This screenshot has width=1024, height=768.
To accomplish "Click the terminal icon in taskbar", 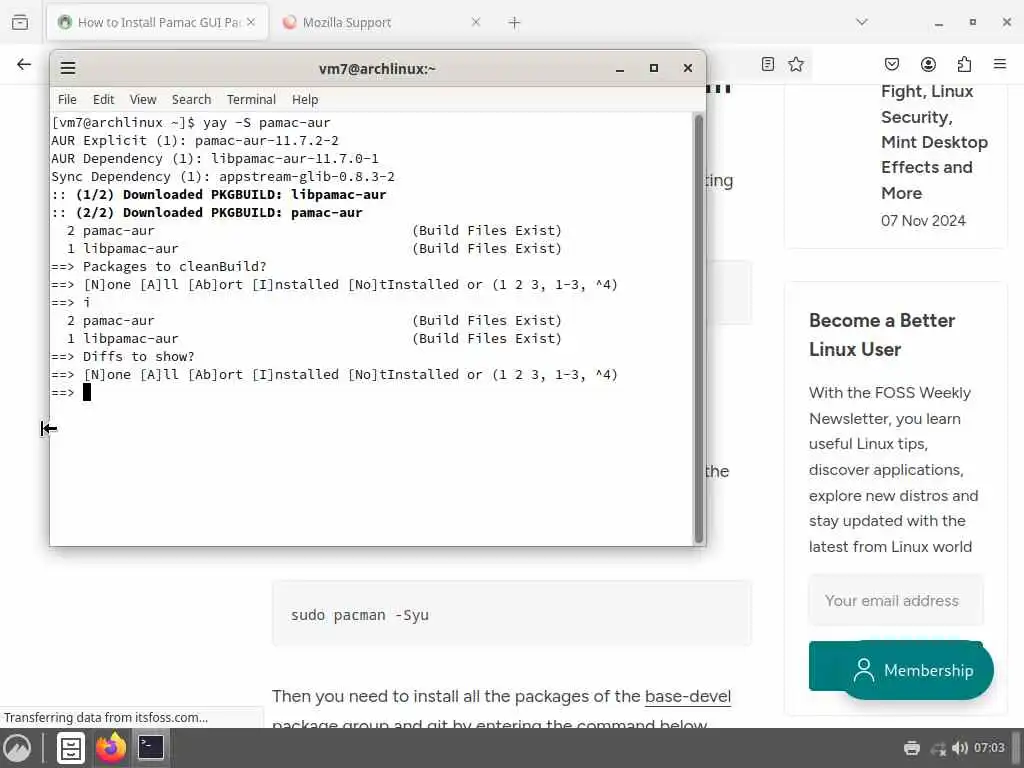I will pyautogui.click(x=151, y=747).
